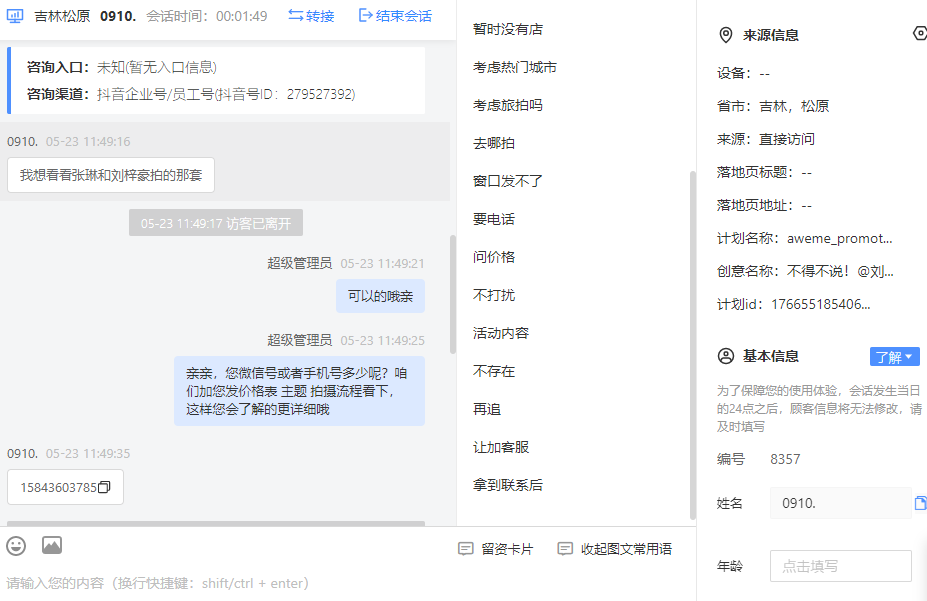This screenshot has height=601, width=927.
Task: Click the quick phrases list scrollbar
Action: [693, 346]
